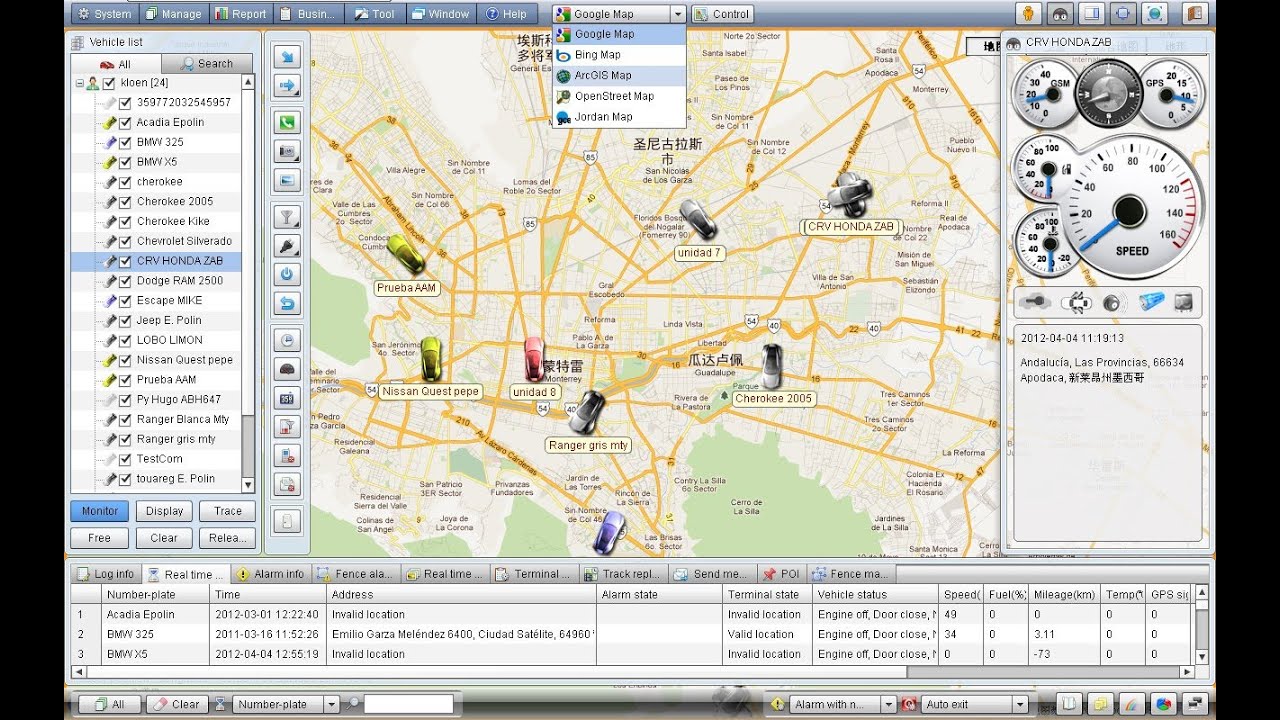The image size is (1280, 720).
Task: Toggle the TestCom checkbox
Action: tap(125, 459)
